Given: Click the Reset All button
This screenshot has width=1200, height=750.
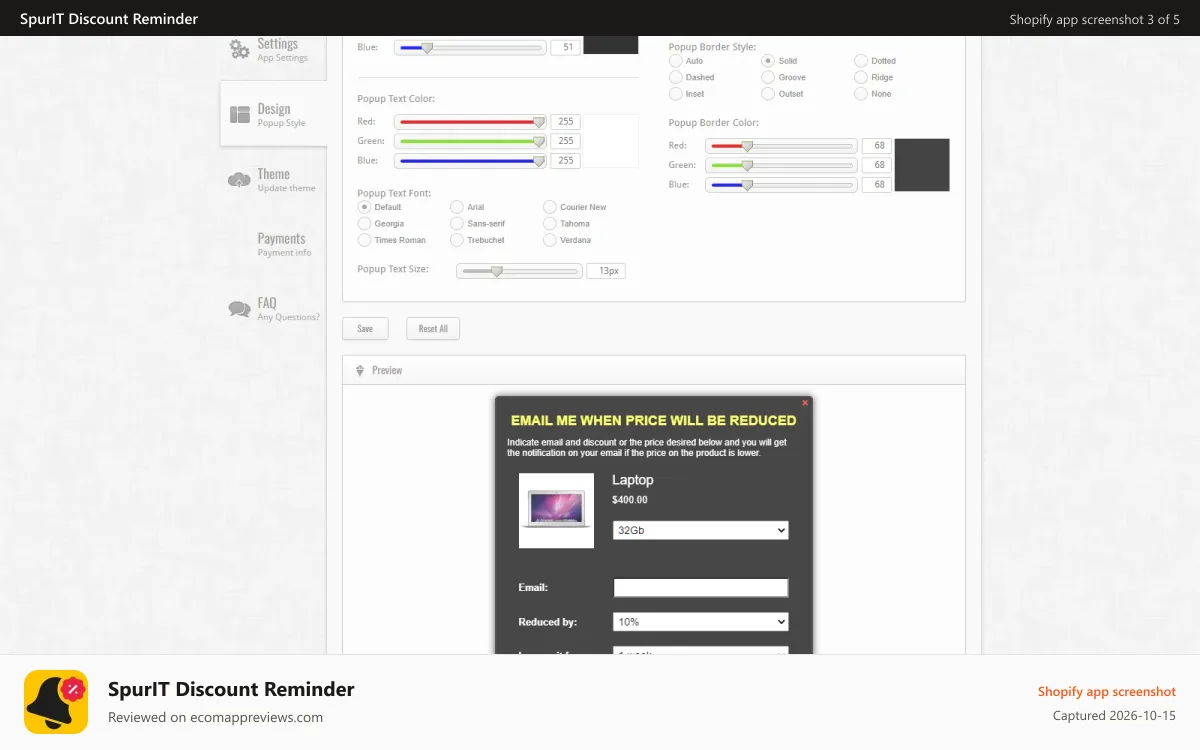Looking at the screenshot, I should click(433, 329).
